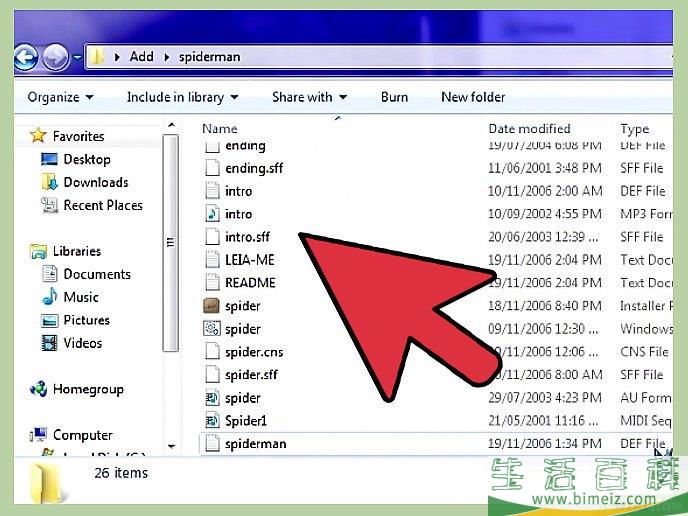Click spider Windows settings gear icon
This screenshot has height=516, width=688.
pyautogui.click(x=212, y=328)
